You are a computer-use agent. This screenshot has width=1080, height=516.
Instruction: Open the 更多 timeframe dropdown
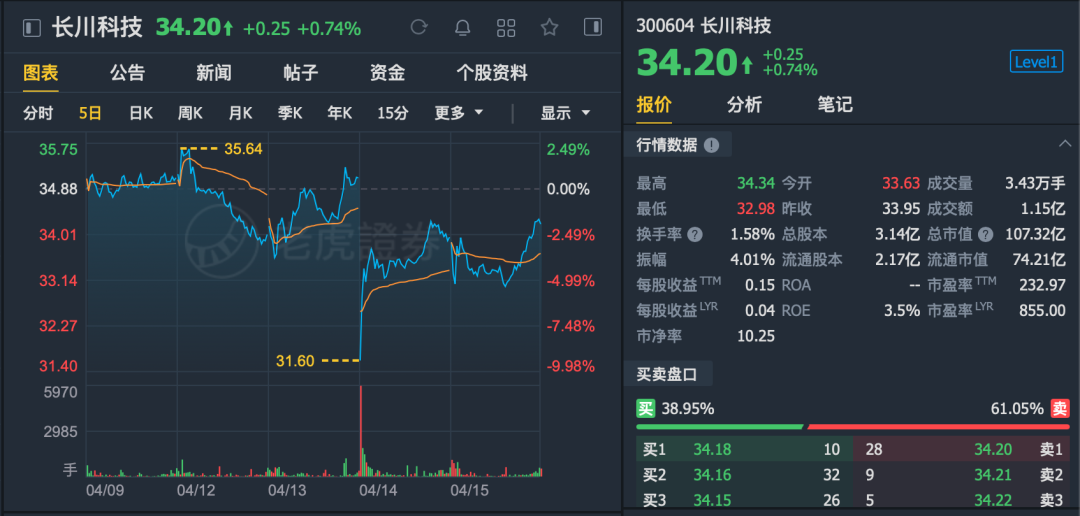[459, 113]
